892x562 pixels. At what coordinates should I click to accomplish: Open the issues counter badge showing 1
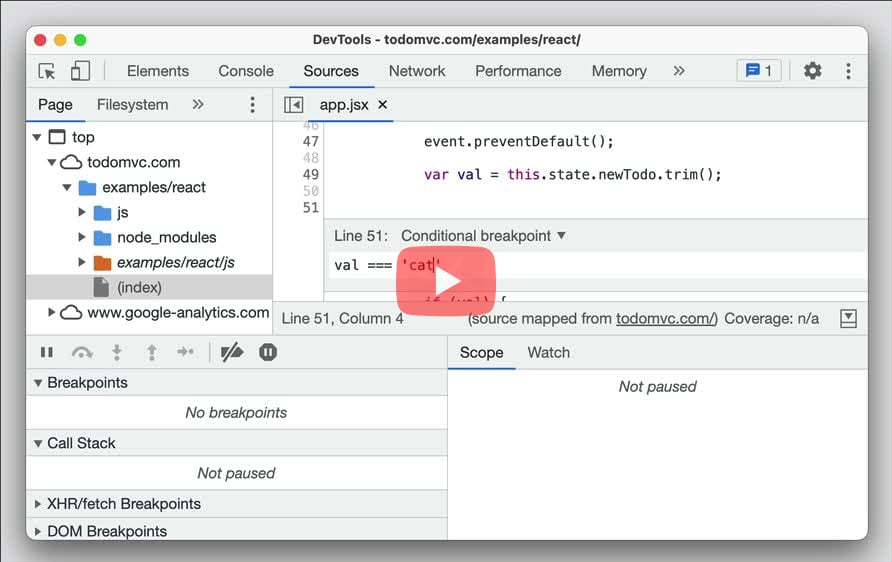pyautogui.click(x=759, y=71)
